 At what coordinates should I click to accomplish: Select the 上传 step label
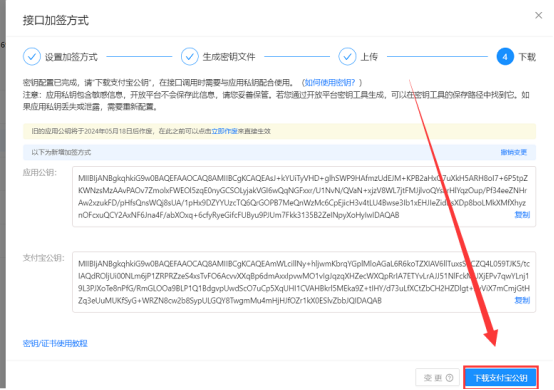369,57
